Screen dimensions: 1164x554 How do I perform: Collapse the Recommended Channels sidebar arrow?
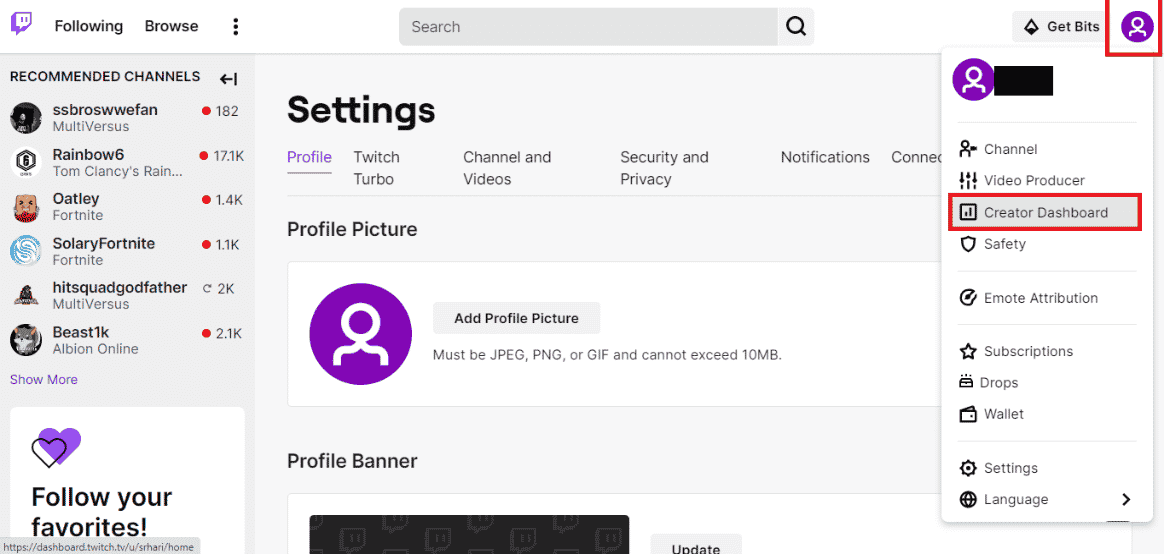click(228, 79)
